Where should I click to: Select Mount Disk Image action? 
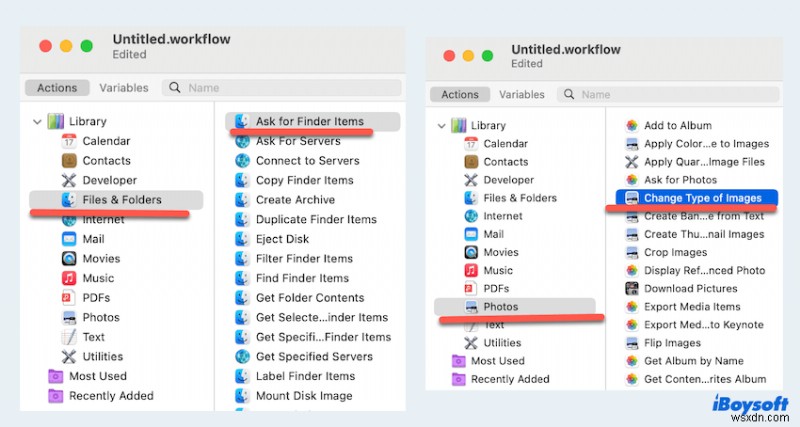pos(304,395)
